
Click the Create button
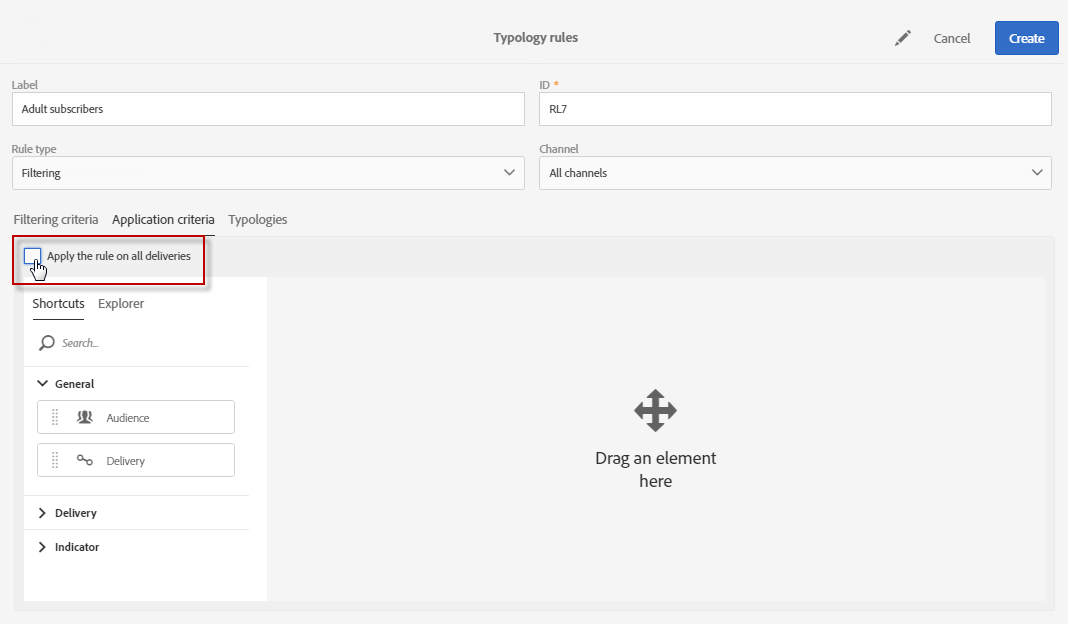pyautogui.click(x=1026, y=38)
